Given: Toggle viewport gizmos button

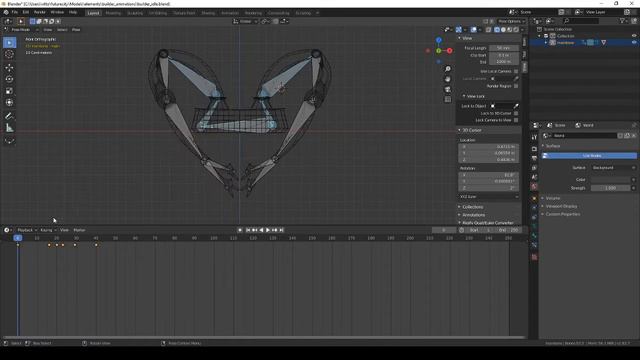Looking at the screenshot, I should [458, 29].
